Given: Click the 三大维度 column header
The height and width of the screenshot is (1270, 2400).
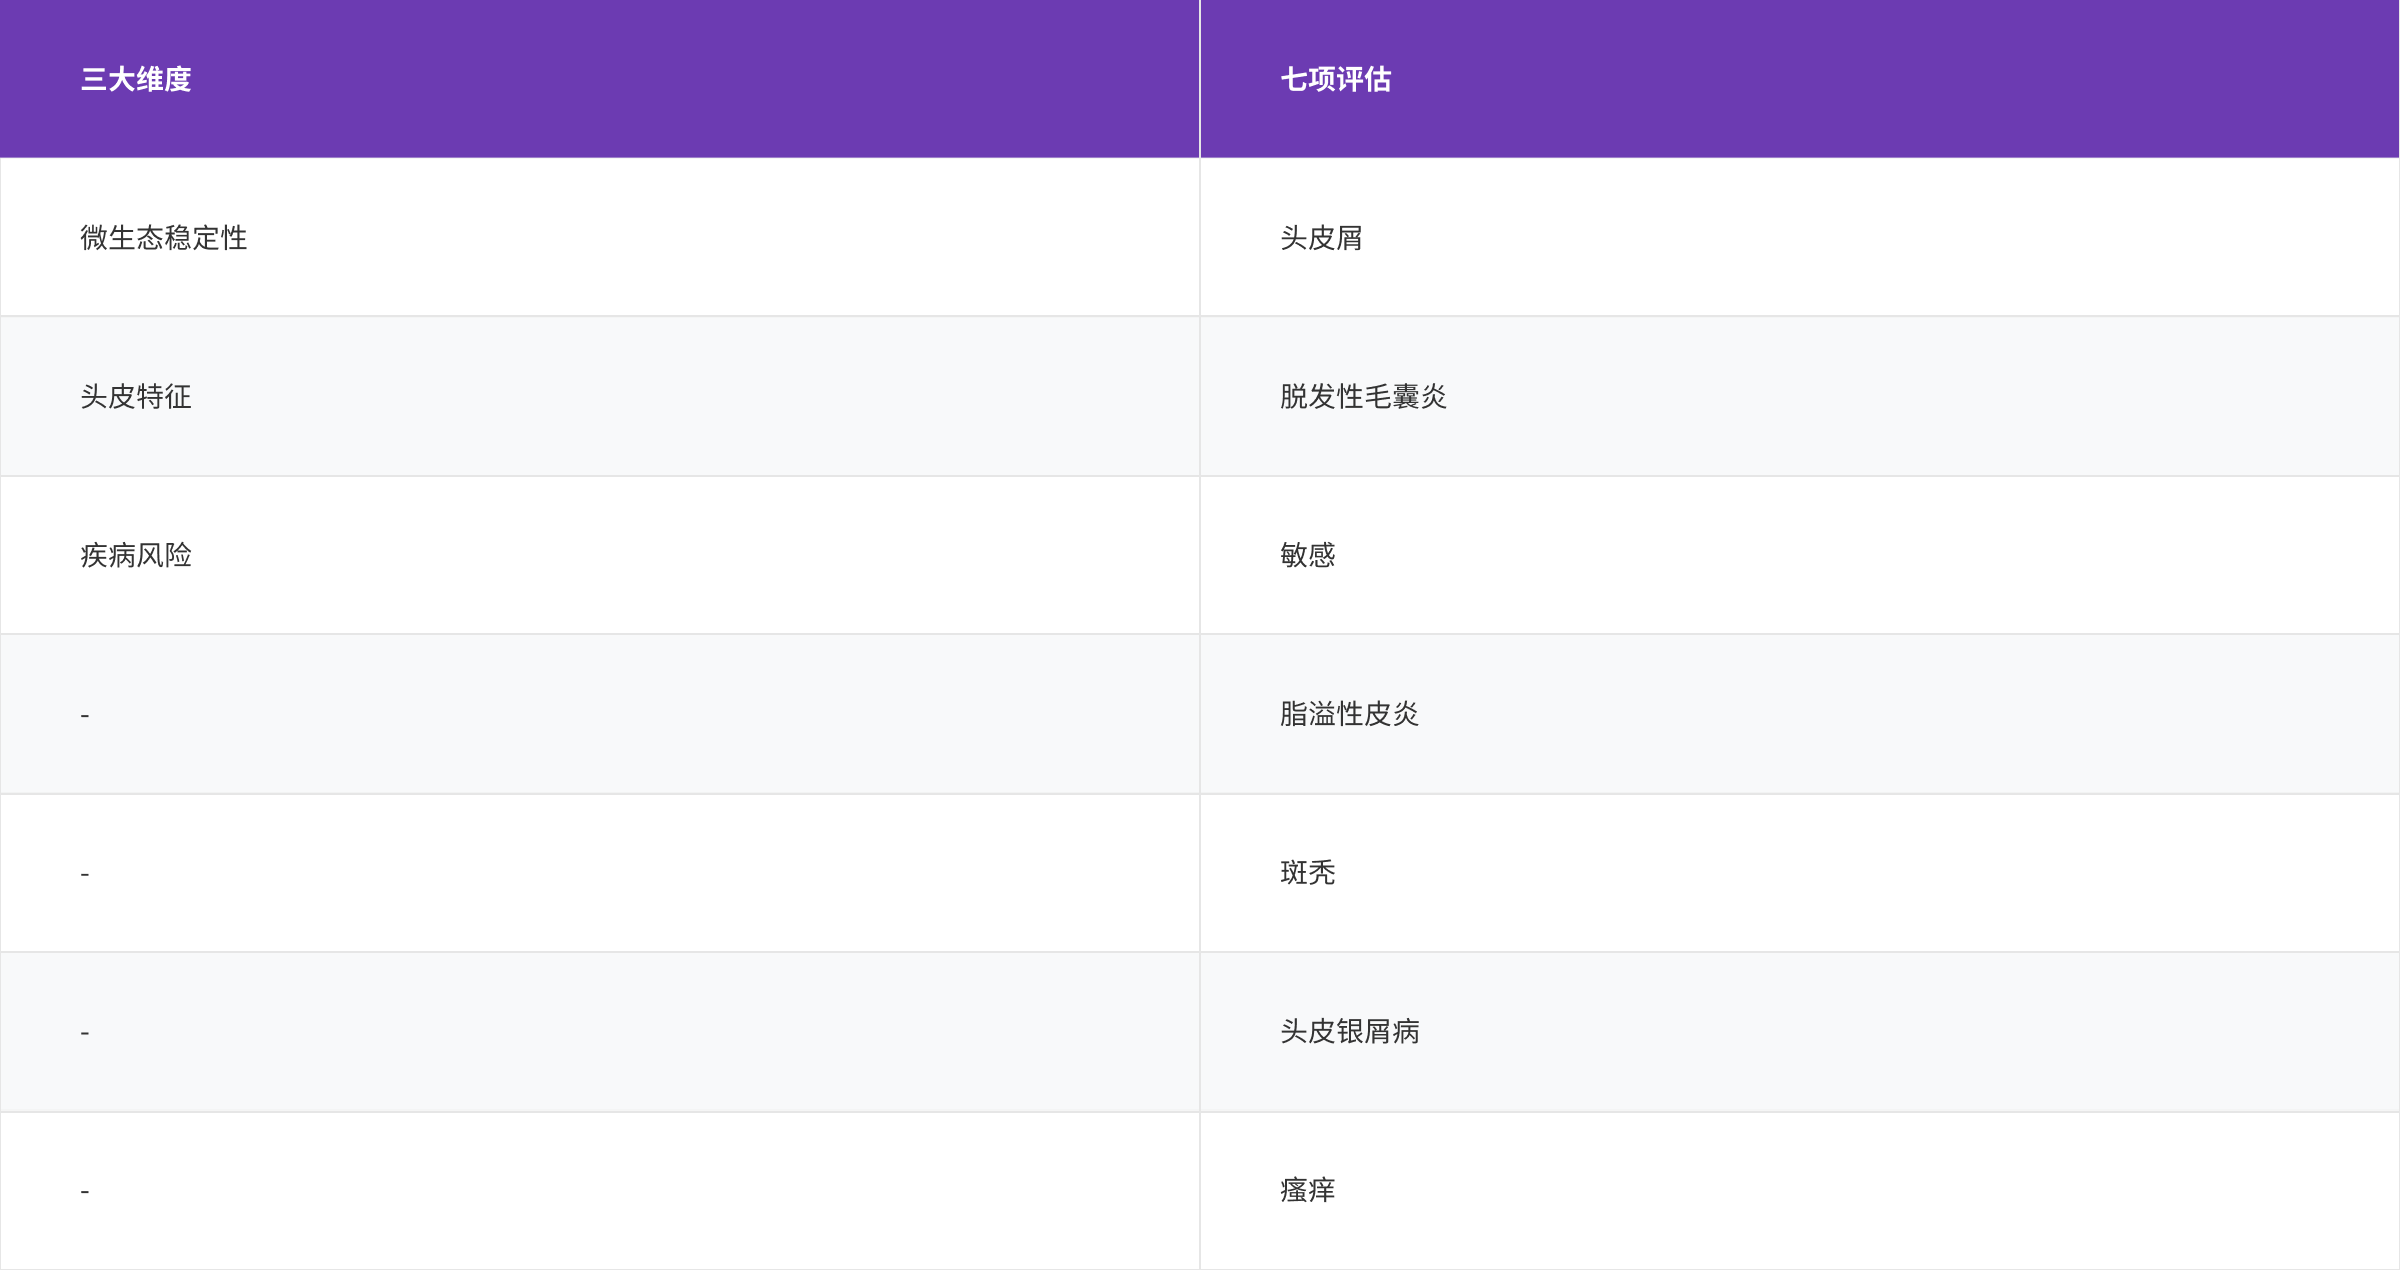Looking at the screenshot, I should (x=136, y=79).
